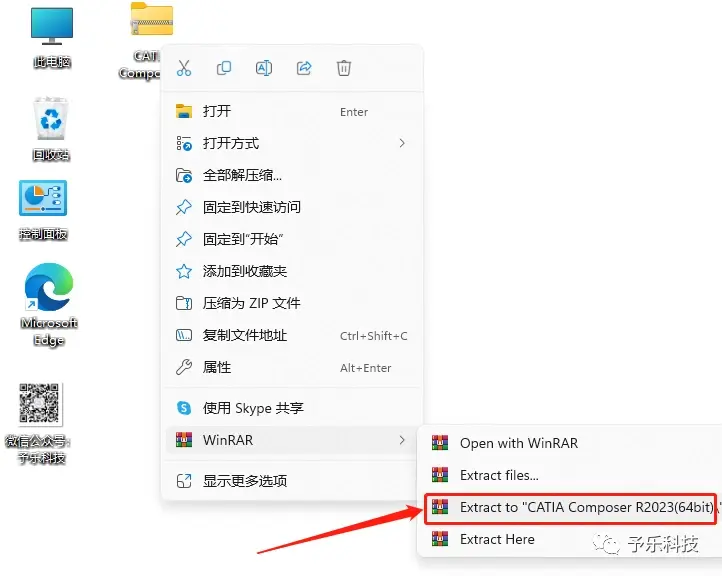Choose Open with WinRAR
The height and width of the screenshot is (576, 722).
click(571, 443)
